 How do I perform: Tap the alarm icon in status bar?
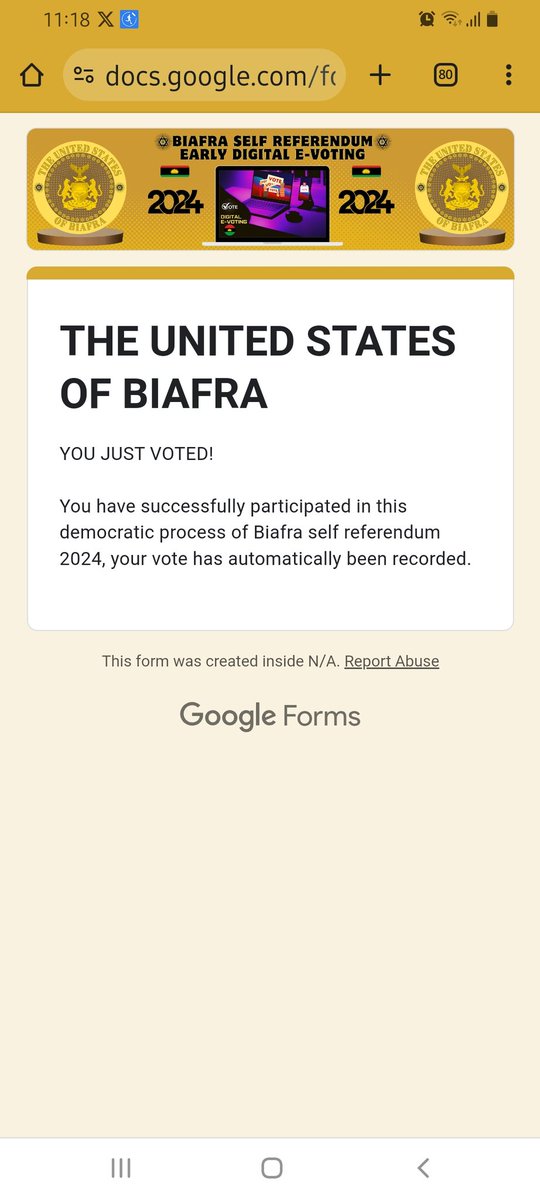pos(427,19)
